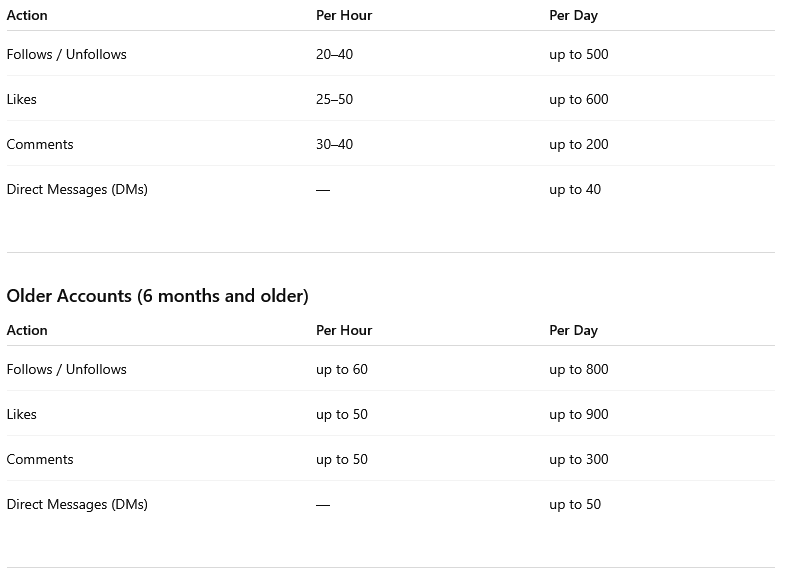Image resolution: width=788 pixels, height=579 pixels.
Task: Click "Likes" label in the "up to 900" row
Action: pos(21,415)
